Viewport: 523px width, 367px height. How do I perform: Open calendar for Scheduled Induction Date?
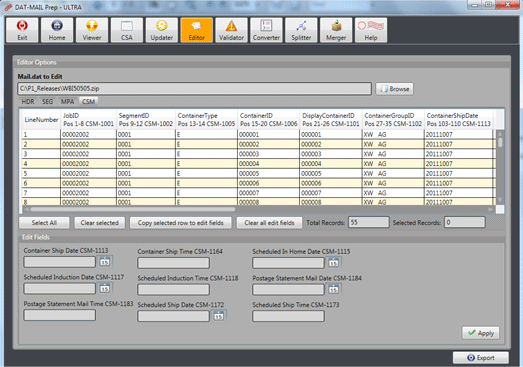pos(105,288)
